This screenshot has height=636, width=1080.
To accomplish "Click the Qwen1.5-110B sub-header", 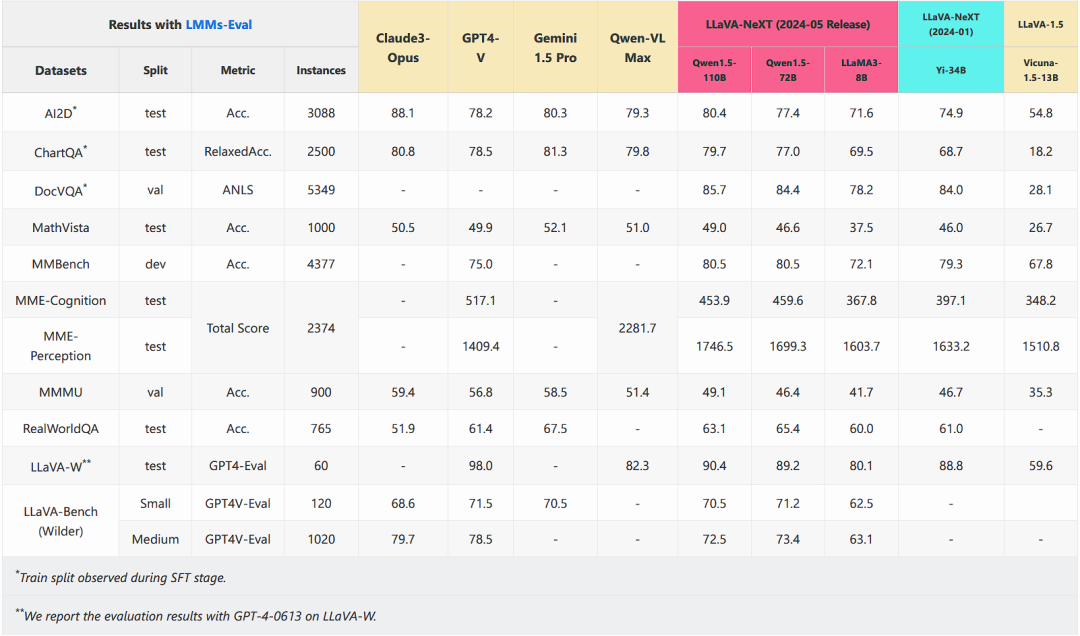I will (714, 70).
